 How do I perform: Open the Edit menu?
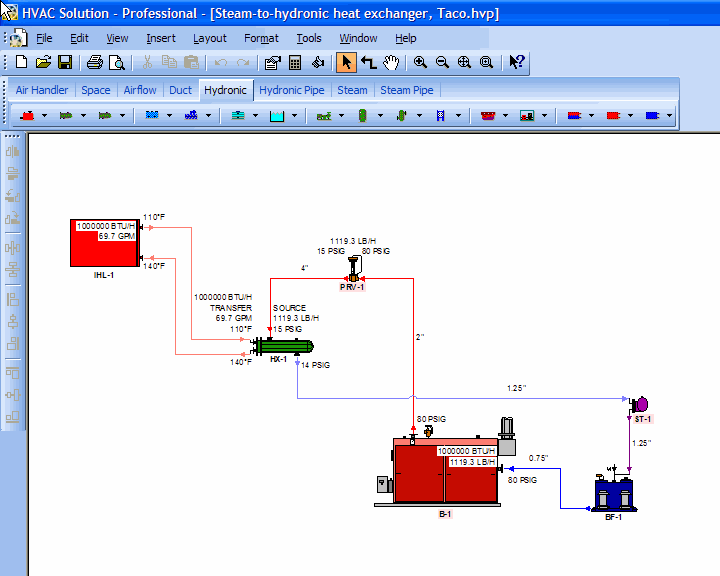pos(79,38)
